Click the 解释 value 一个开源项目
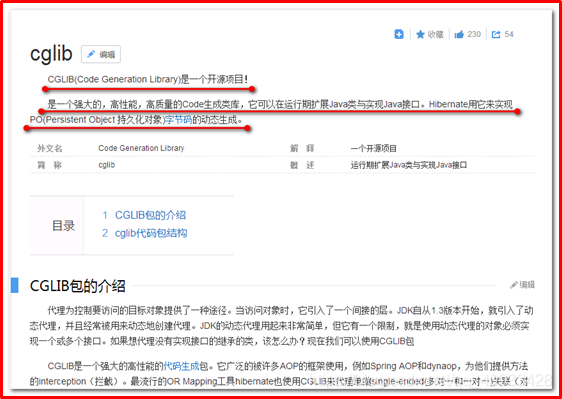 [373, 148]
